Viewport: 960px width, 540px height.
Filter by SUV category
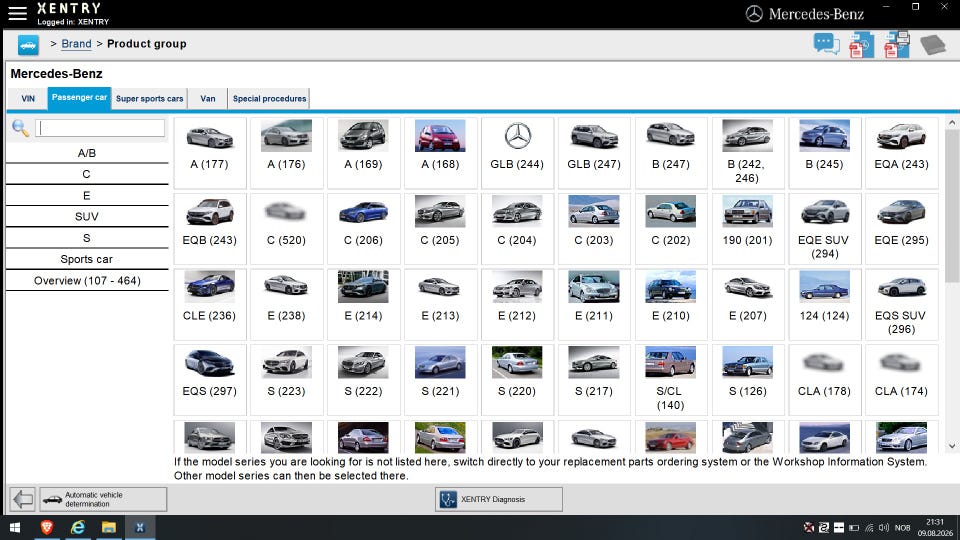[x=87, y=217]
